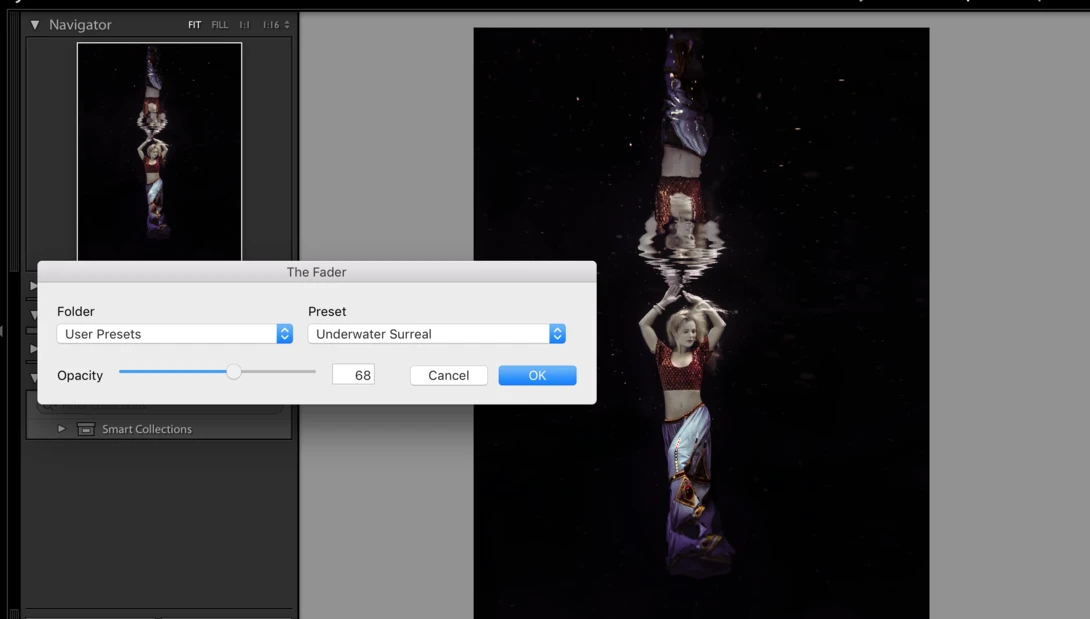This screenshot has width=1090, height=619.
Task: Click the Opacity slider handle
Action: pyautogui.click(x=234, y=372)
